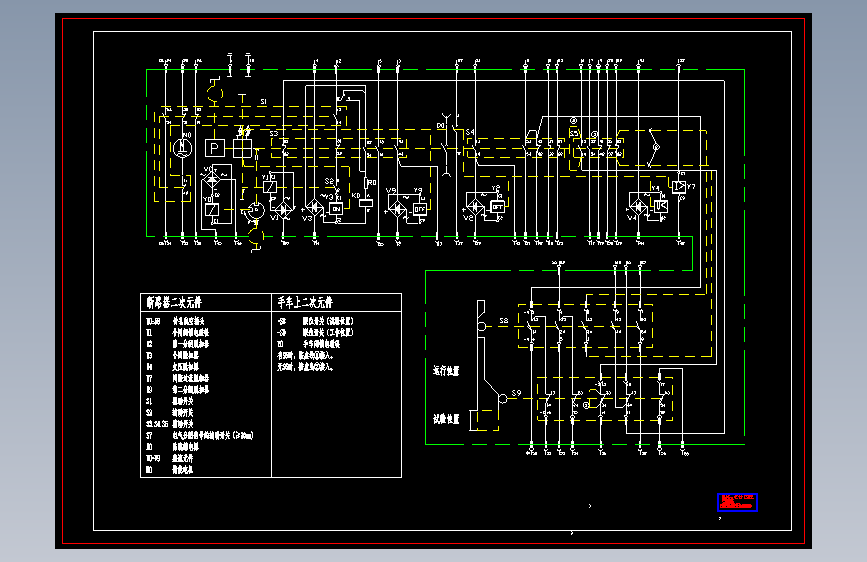Viewport: 867px width, 562px height.
Task: Pick the Y0 coil box symbol
Action: (212, 210)
